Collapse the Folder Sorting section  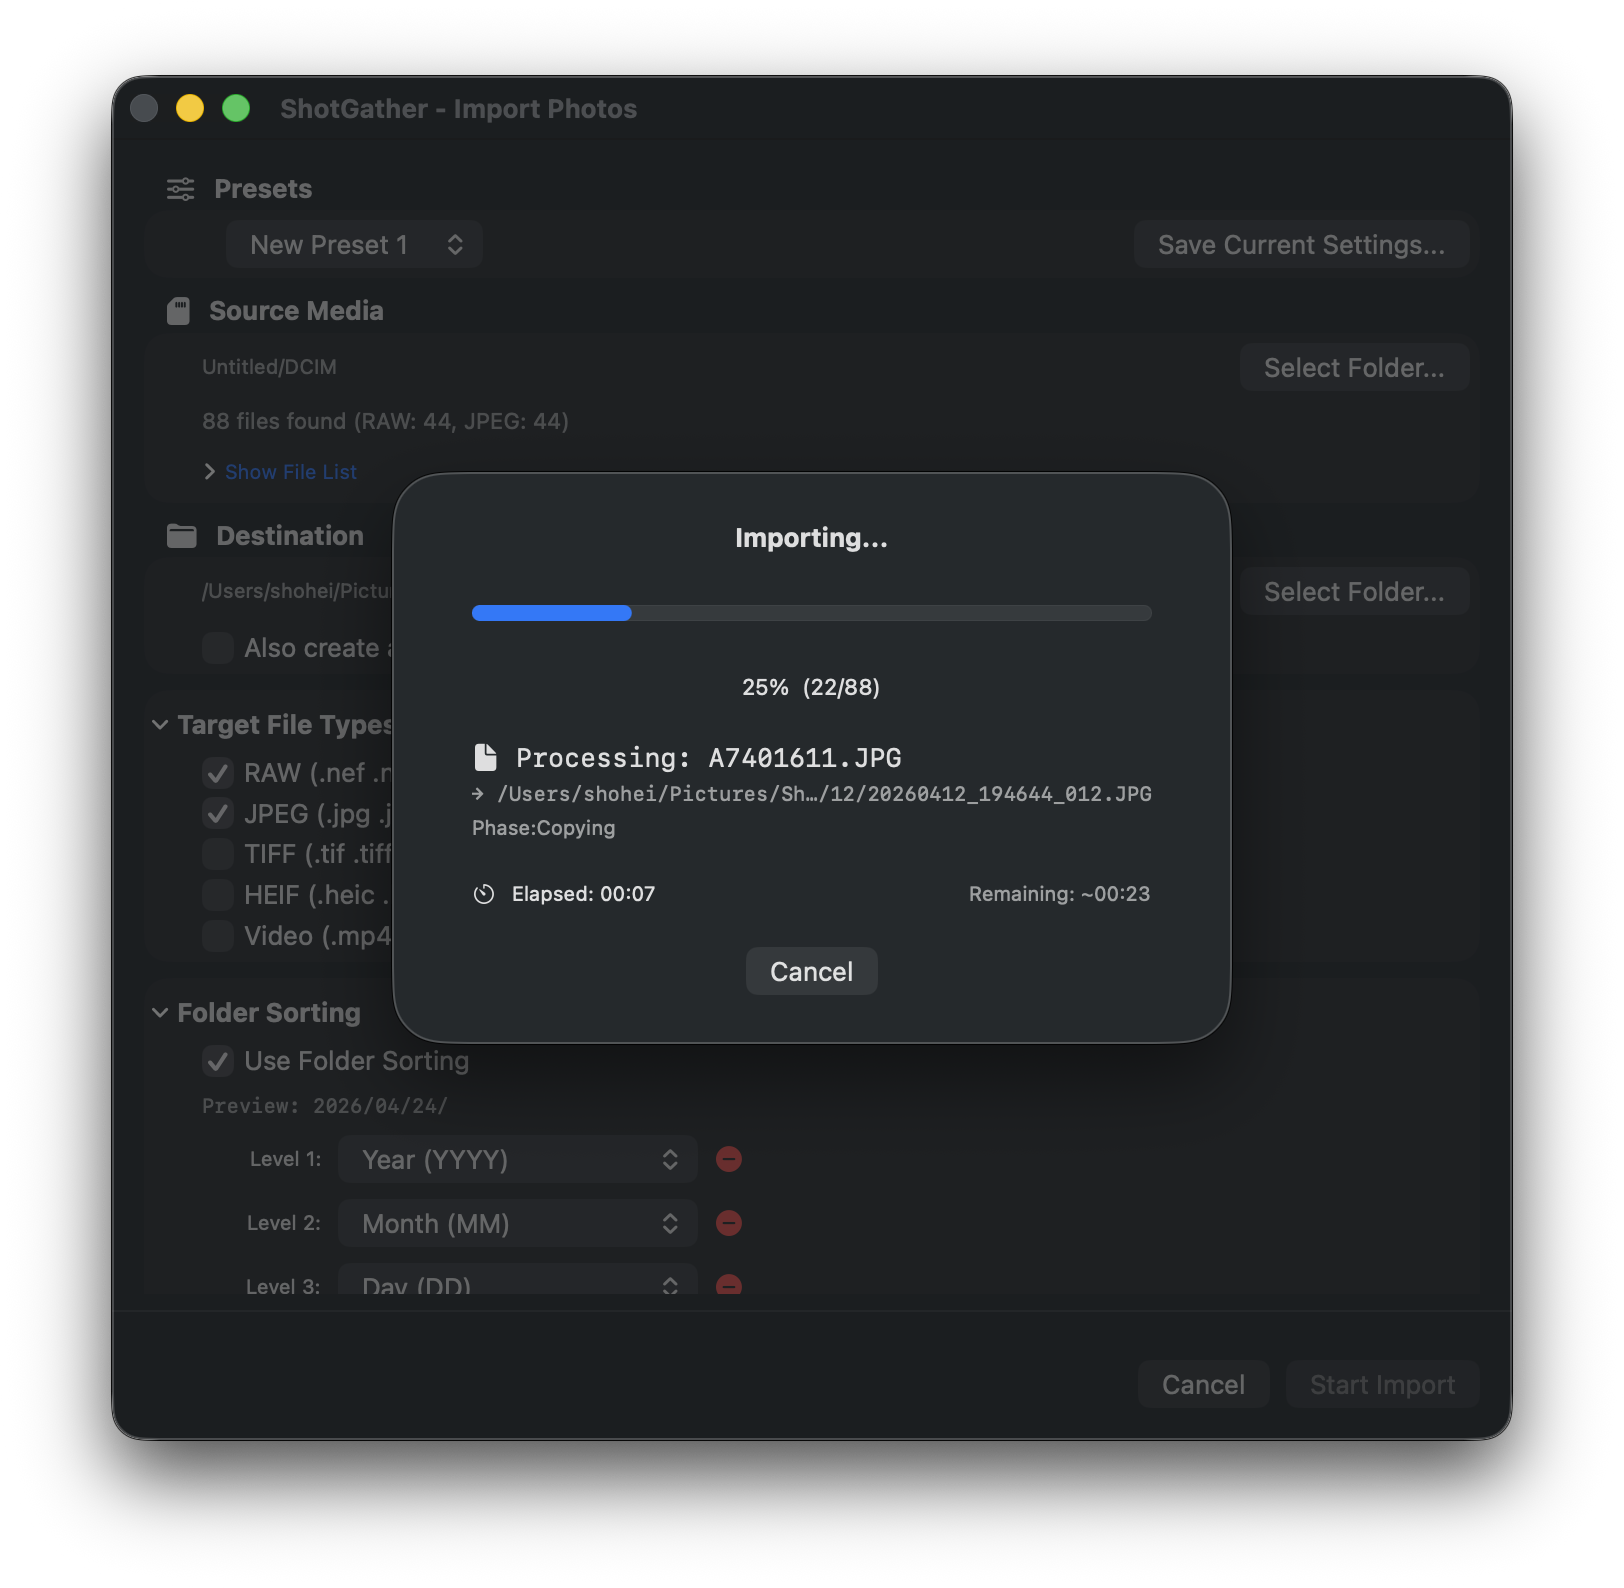(160, 1013)
